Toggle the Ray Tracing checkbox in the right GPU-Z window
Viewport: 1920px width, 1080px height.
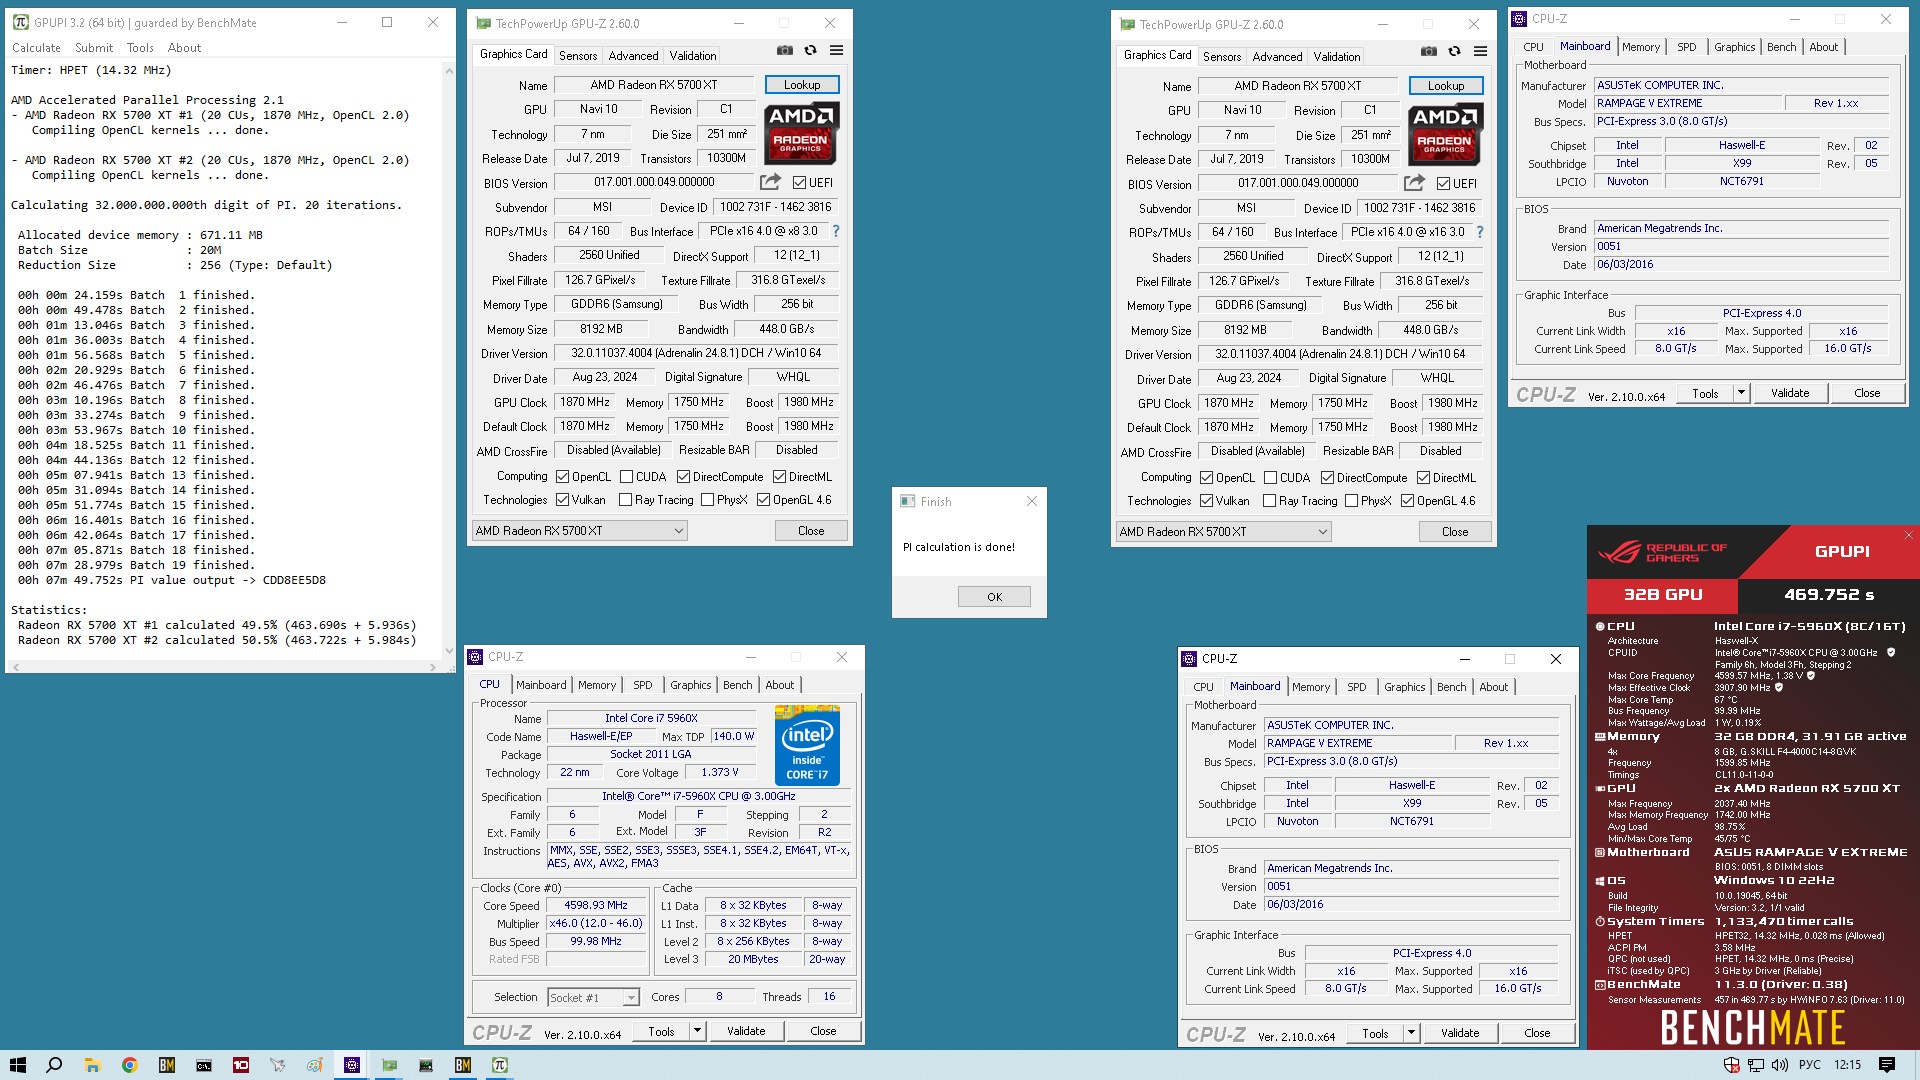point(1270,501)
